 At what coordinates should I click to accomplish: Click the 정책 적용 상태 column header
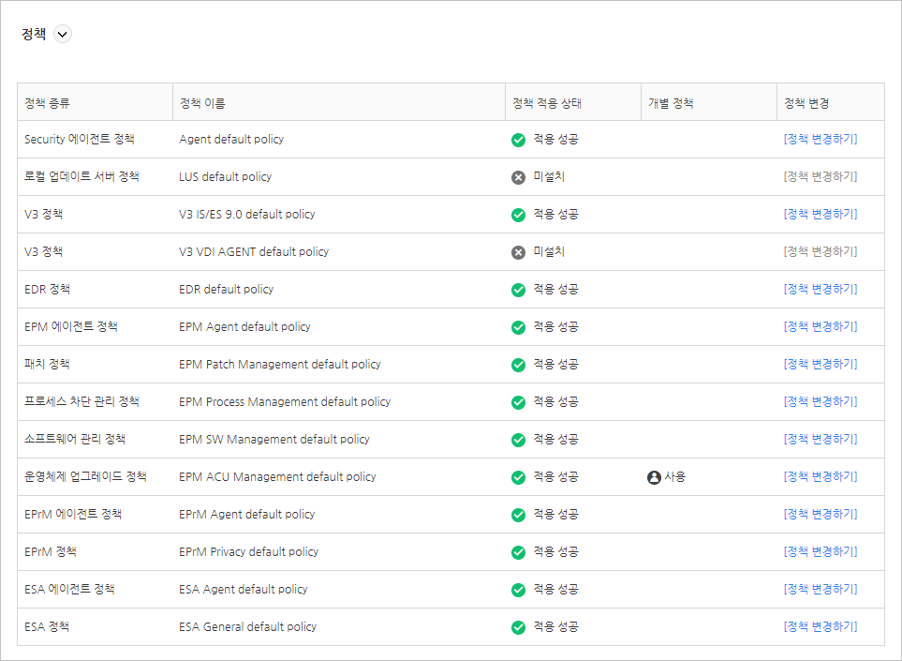546,103
